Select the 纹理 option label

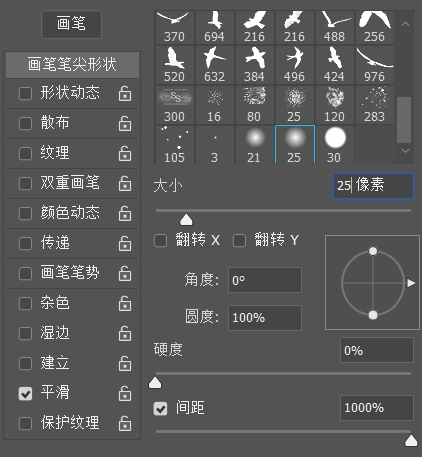[55, 153]
